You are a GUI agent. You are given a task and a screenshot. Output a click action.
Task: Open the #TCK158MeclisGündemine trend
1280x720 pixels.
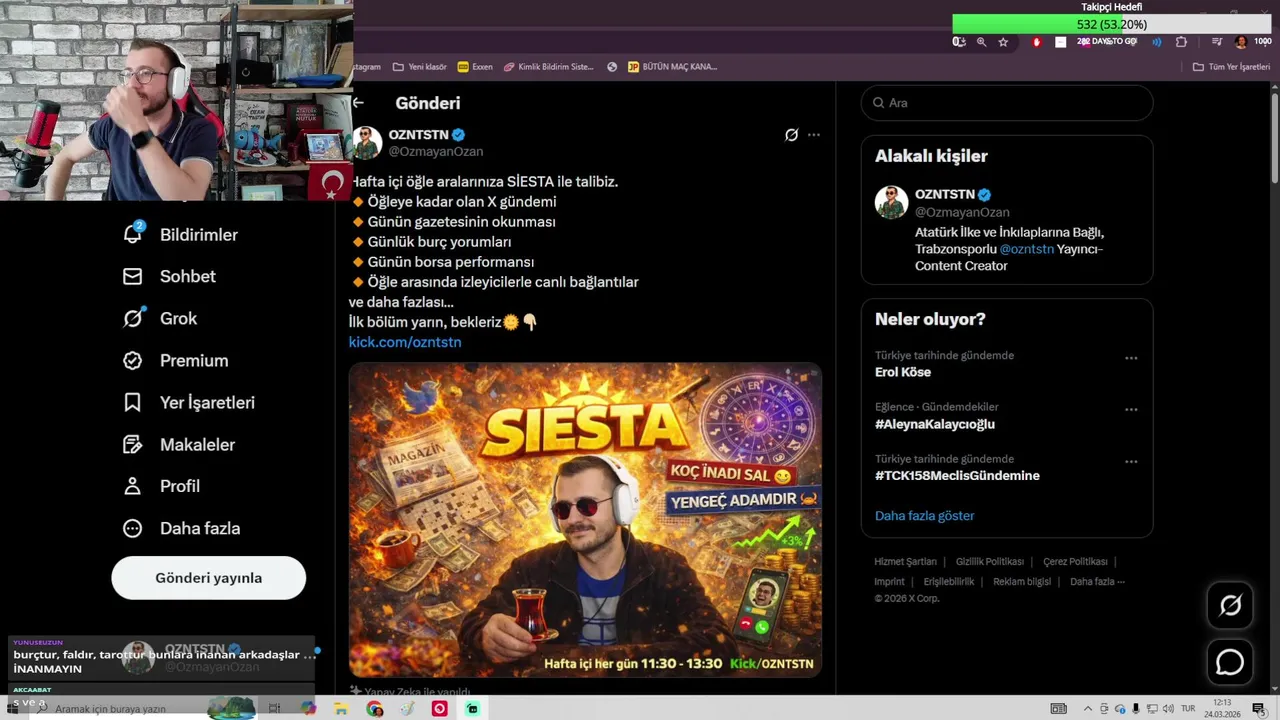click(x=957, y=476)
